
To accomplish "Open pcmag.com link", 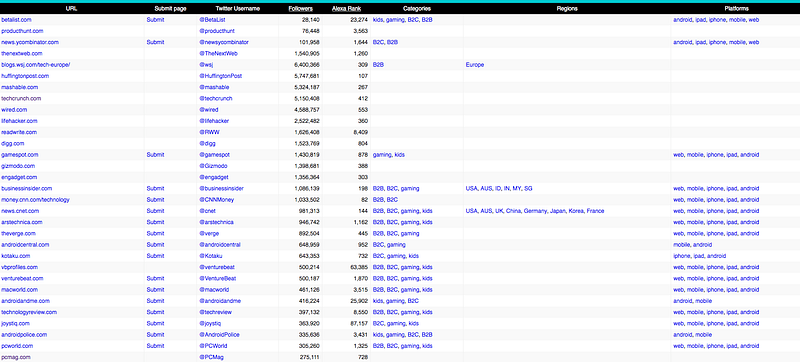I will click(16, 356).
